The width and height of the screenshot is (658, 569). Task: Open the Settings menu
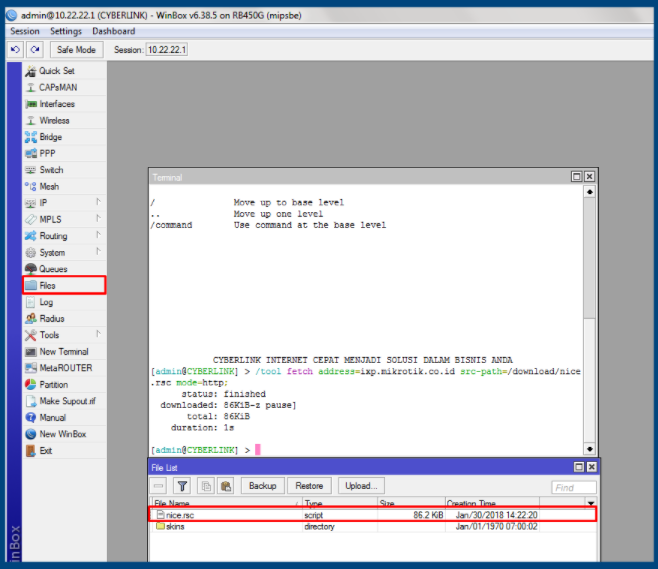[x=66, y=31]
